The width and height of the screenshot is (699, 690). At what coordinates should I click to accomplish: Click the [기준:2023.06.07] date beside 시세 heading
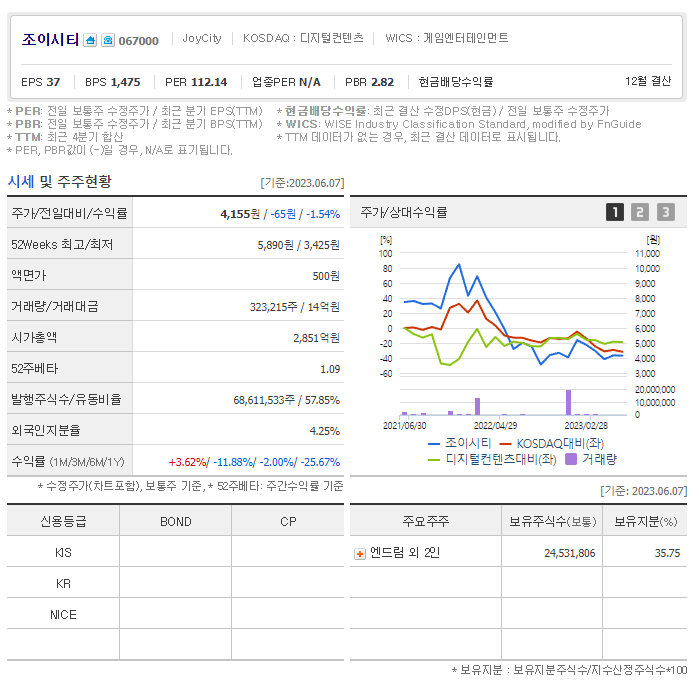coord(302,183)
